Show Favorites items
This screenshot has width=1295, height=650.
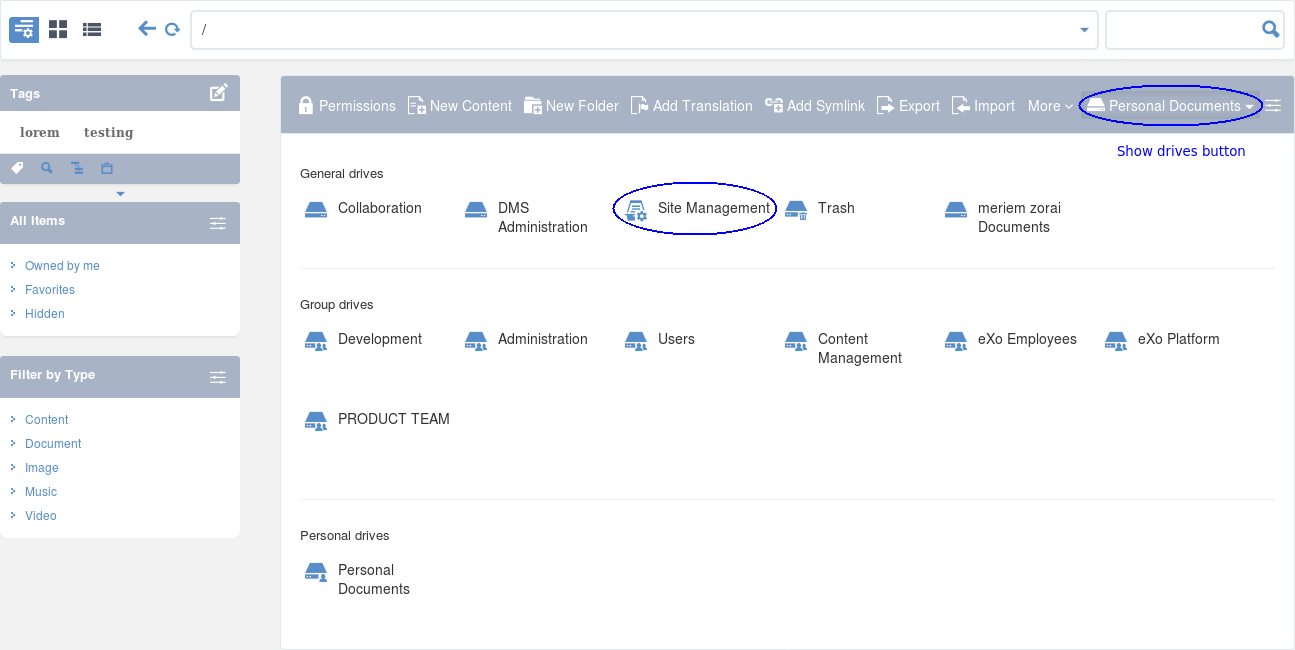[x=50, y=290]
